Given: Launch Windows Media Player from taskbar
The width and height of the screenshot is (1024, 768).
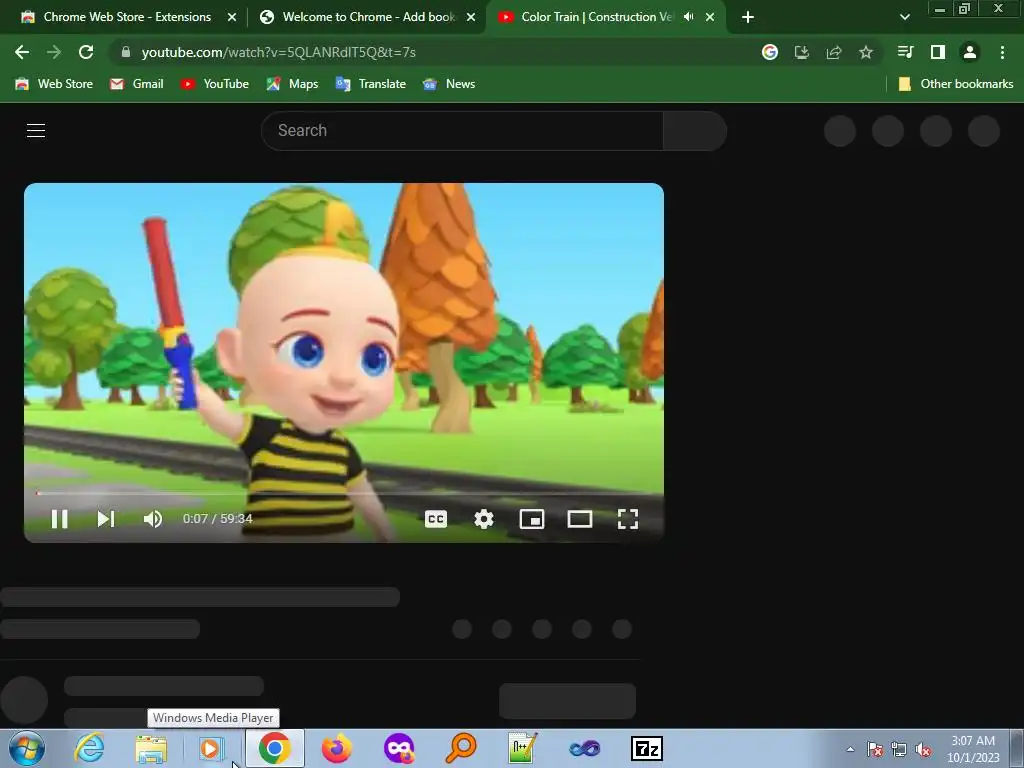Looking at the screenshot, I should click(x=211, y=748).
